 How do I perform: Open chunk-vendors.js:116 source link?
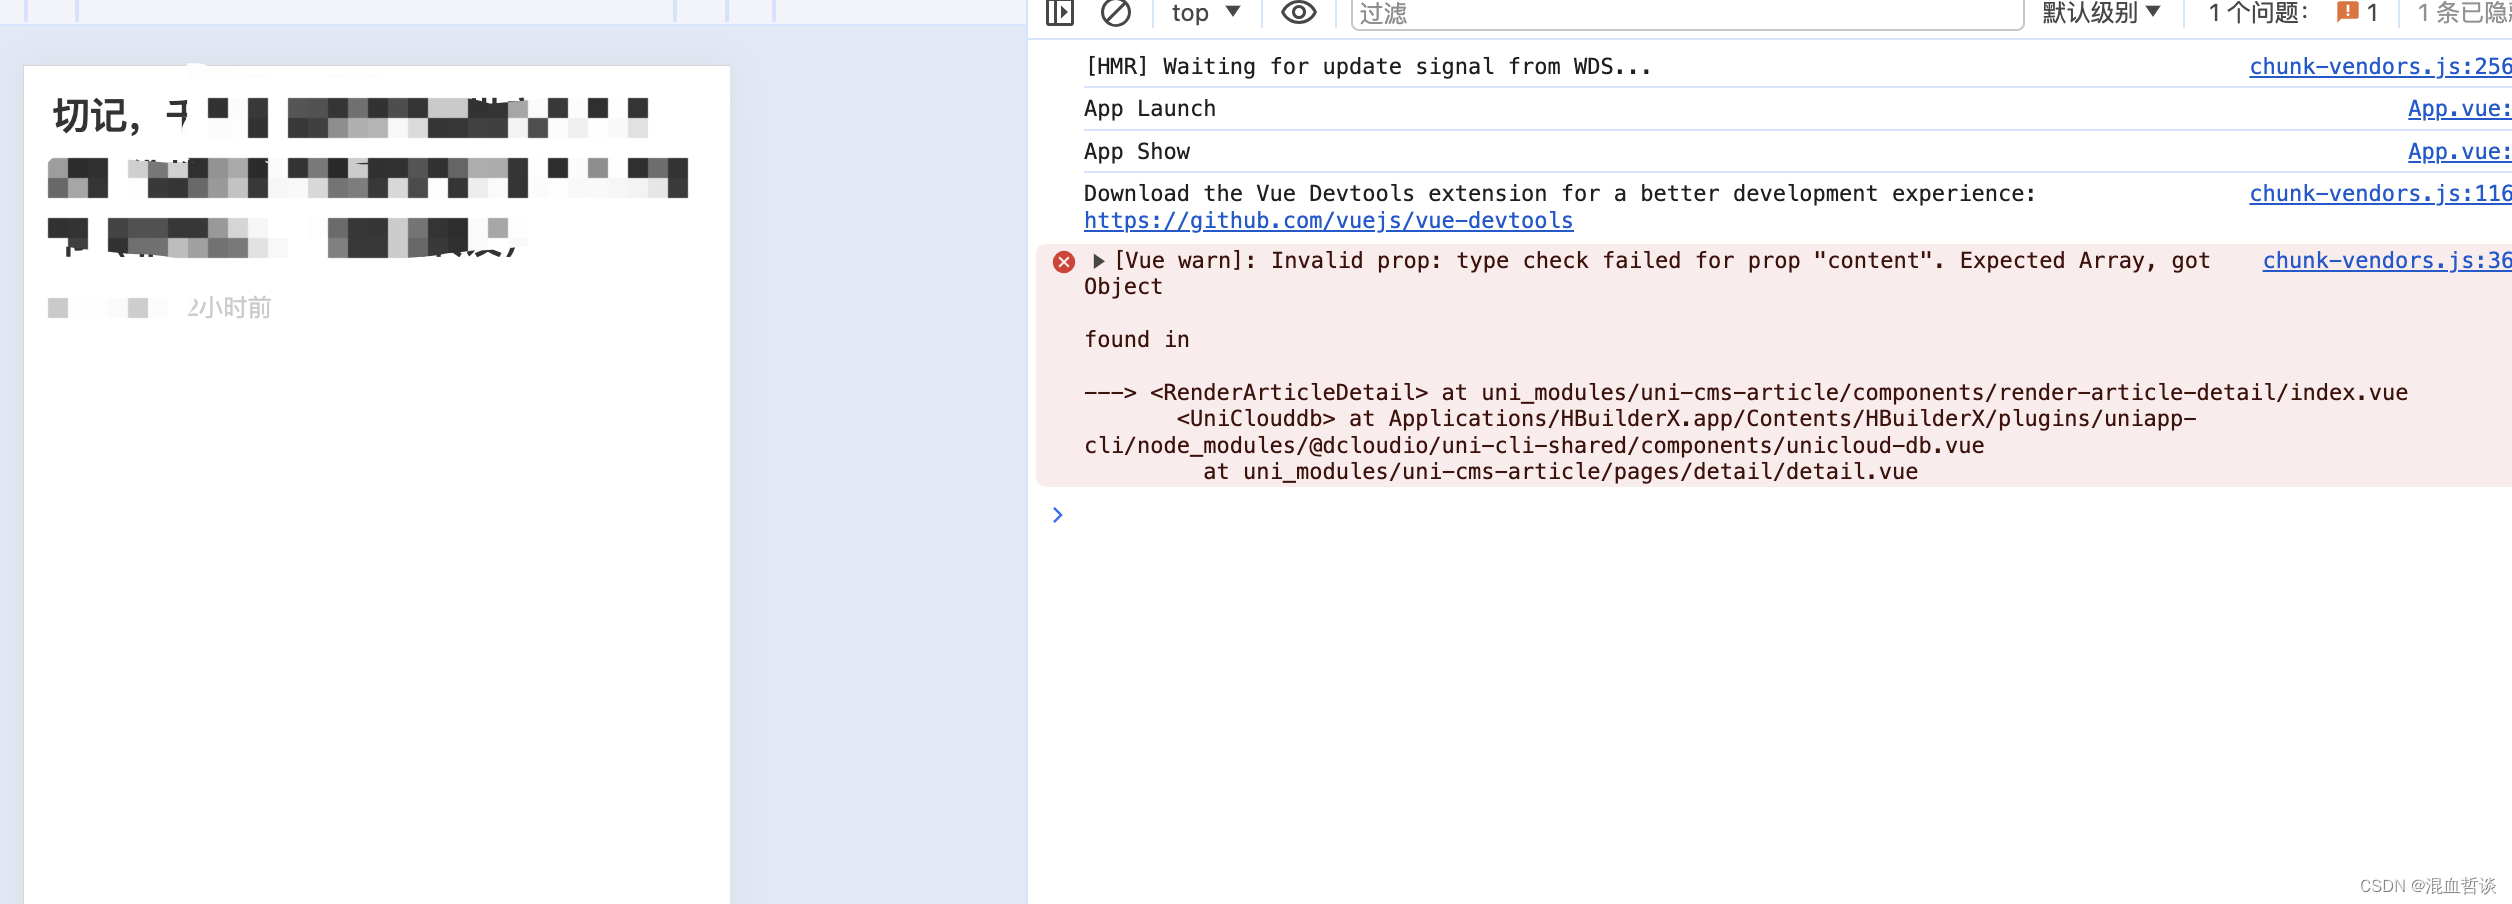(2378, 192)
